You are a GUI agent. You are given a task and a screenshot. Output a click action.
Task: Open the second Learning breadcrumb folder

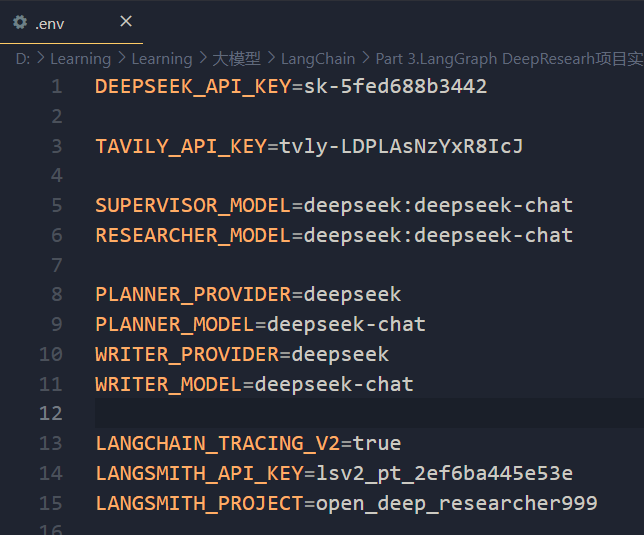162,59
